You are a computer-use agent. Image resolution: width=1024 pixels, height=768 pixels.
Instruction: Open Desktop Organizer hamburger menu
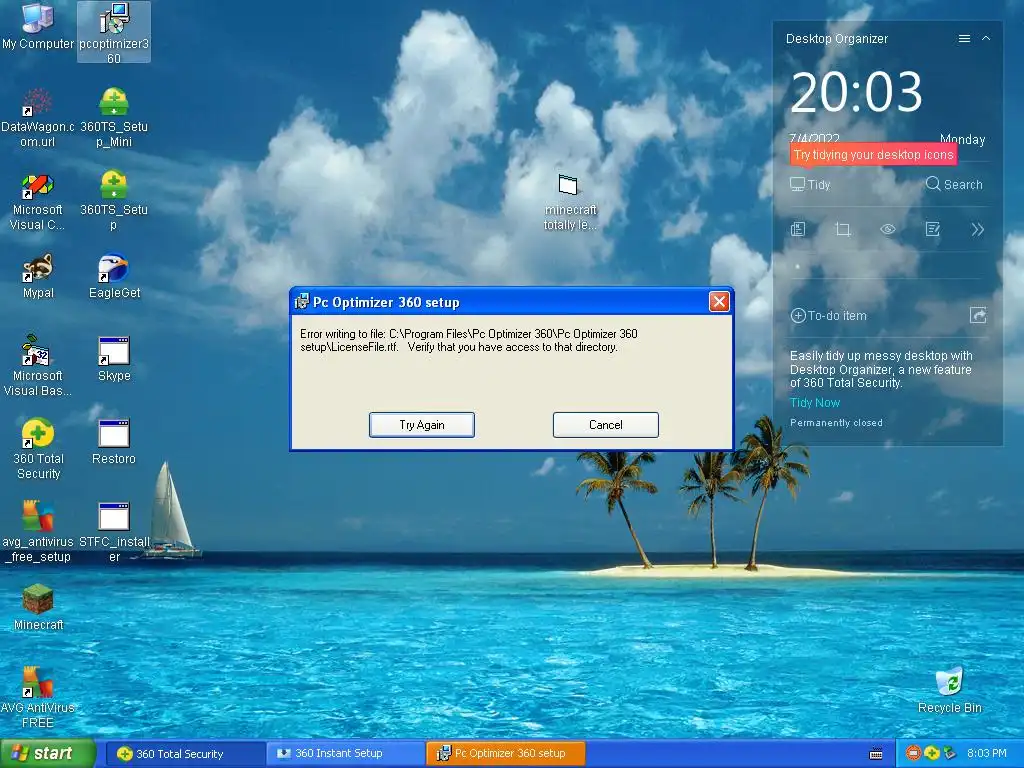[964, 39]
